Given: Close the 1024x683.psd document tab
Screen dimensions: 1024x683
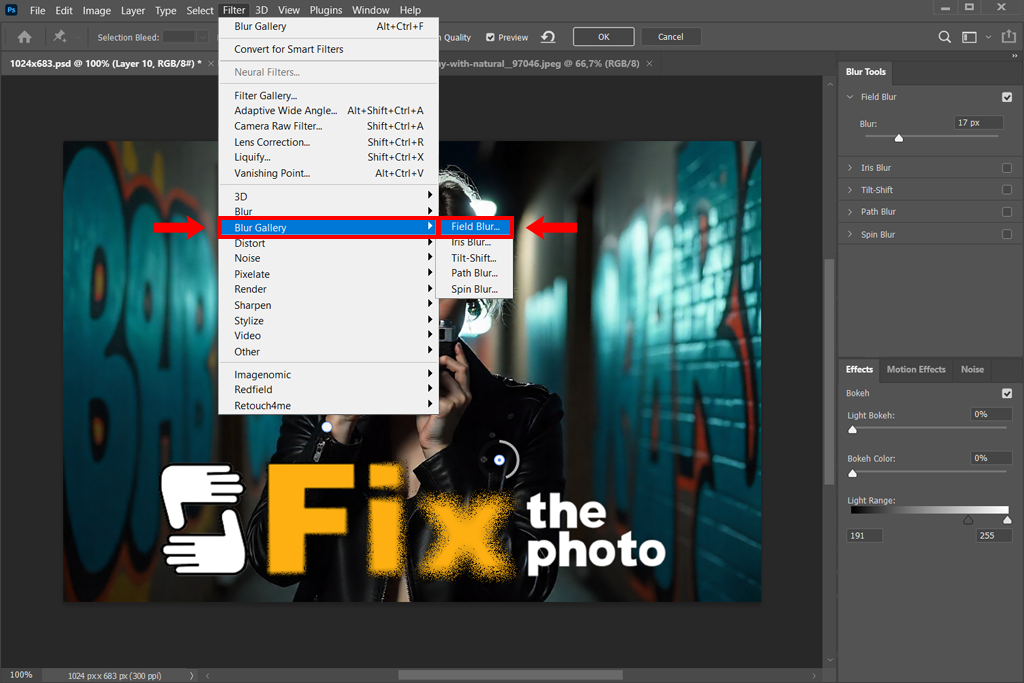Looking at the screenshot, I should pyautogui.click(x=211, y=63).
